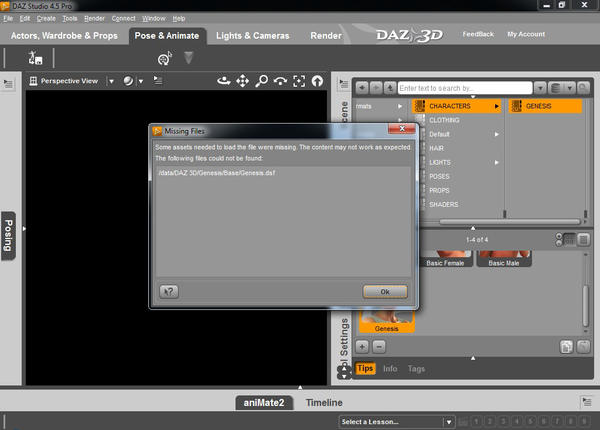
Task: Switch to the Info tab
Action: (390, 369)
